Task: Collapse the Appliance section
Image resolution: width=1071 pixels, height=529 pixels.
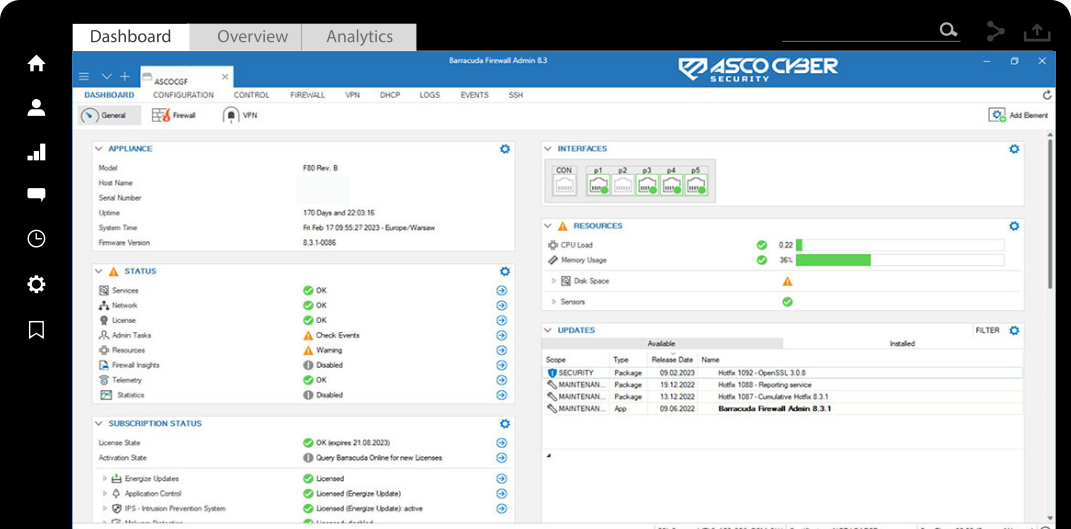Action: pyautogui.click(x=99, y=148)
